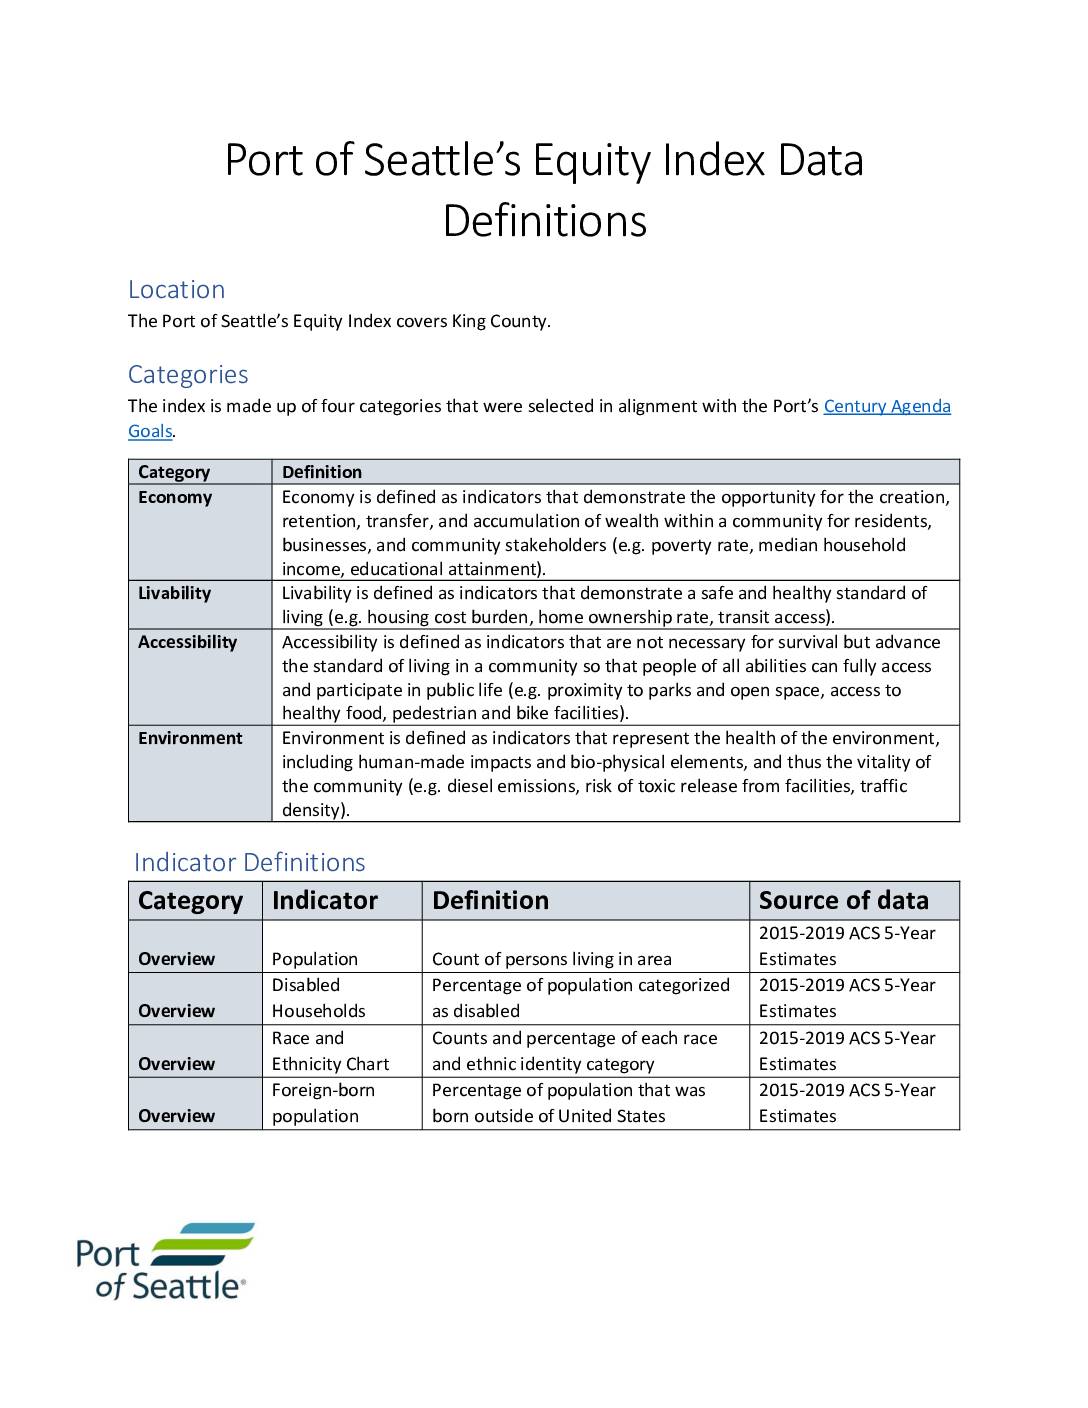Click the Economy definition text
The width and height of the screenshot is (1088, 1408).
pos(615,533)
